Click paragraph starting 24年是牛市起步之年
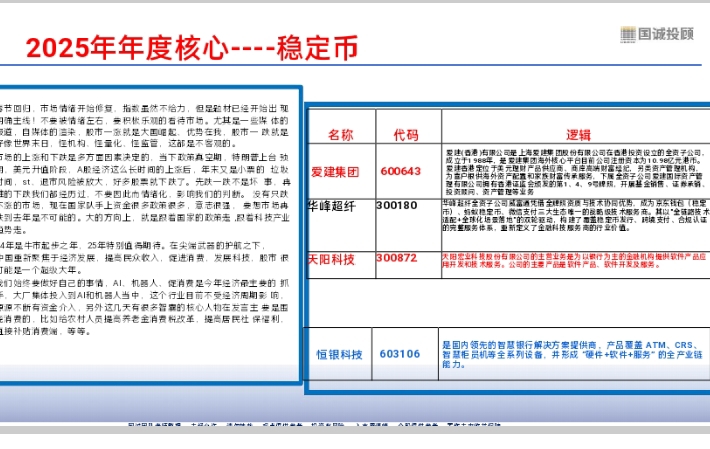 pyautogui.click(x=144, y=258)
